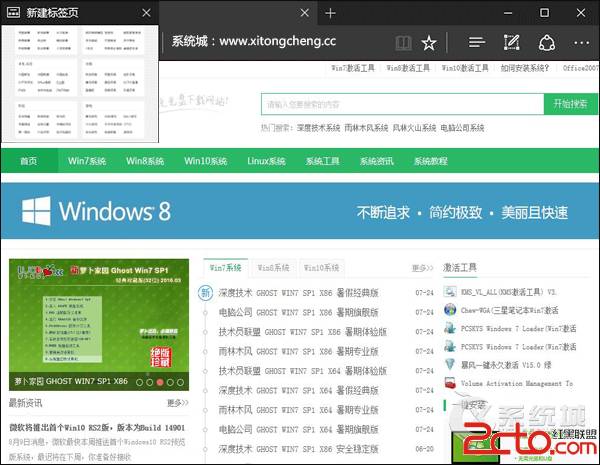Close the 新建标签页 tab
600x465 pixels.
tap(146, 13)
